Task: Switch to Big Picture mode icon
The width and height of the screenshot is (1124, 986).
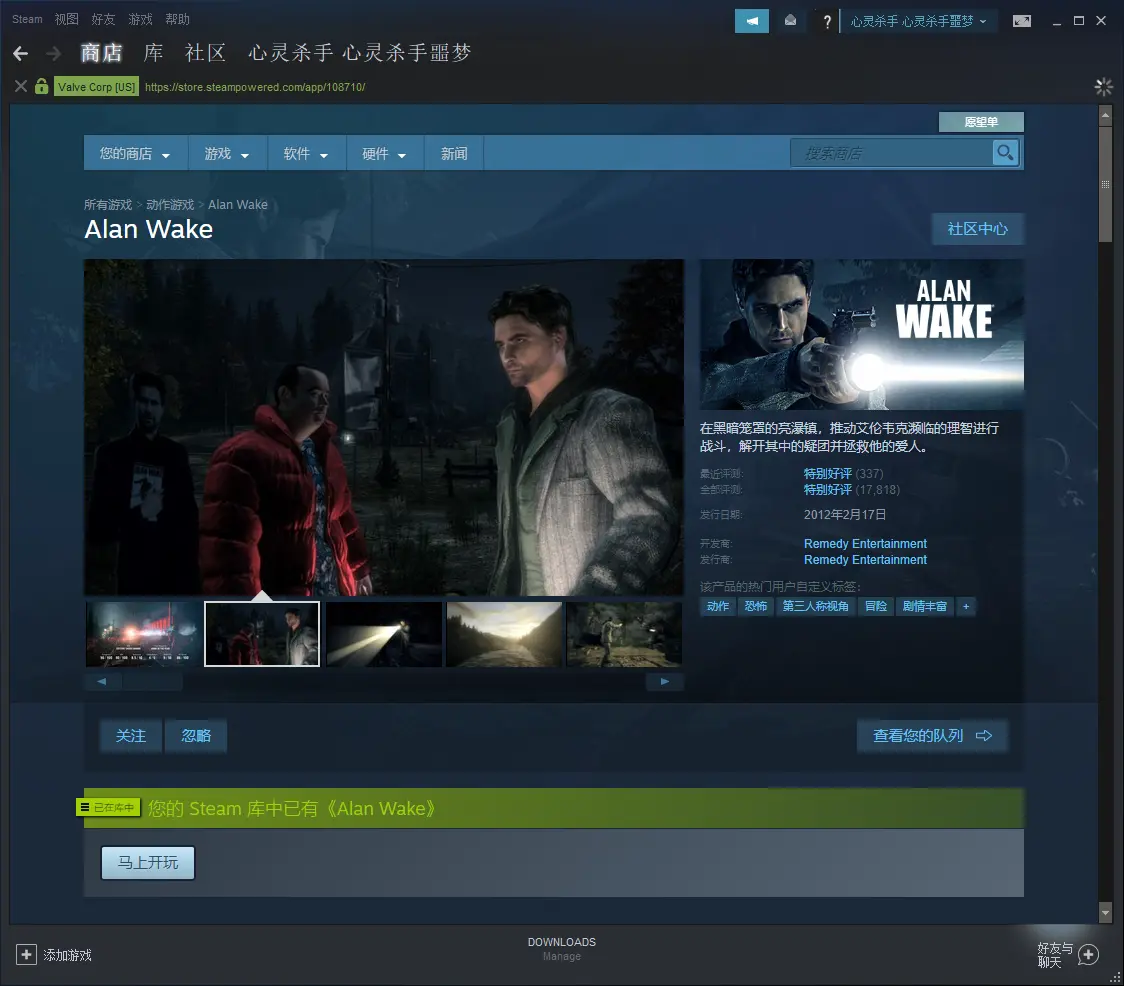Action: coord(1021,22)
